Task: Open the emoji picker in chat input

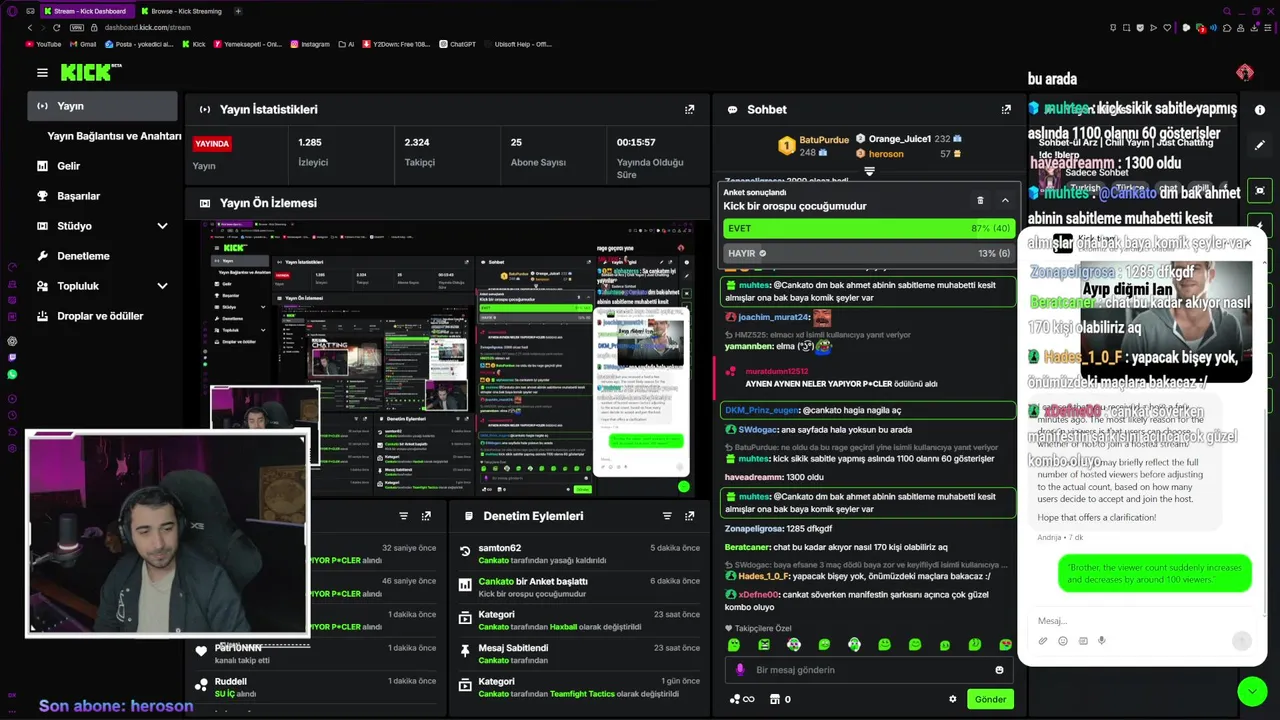Action: [x=999, y=670]
